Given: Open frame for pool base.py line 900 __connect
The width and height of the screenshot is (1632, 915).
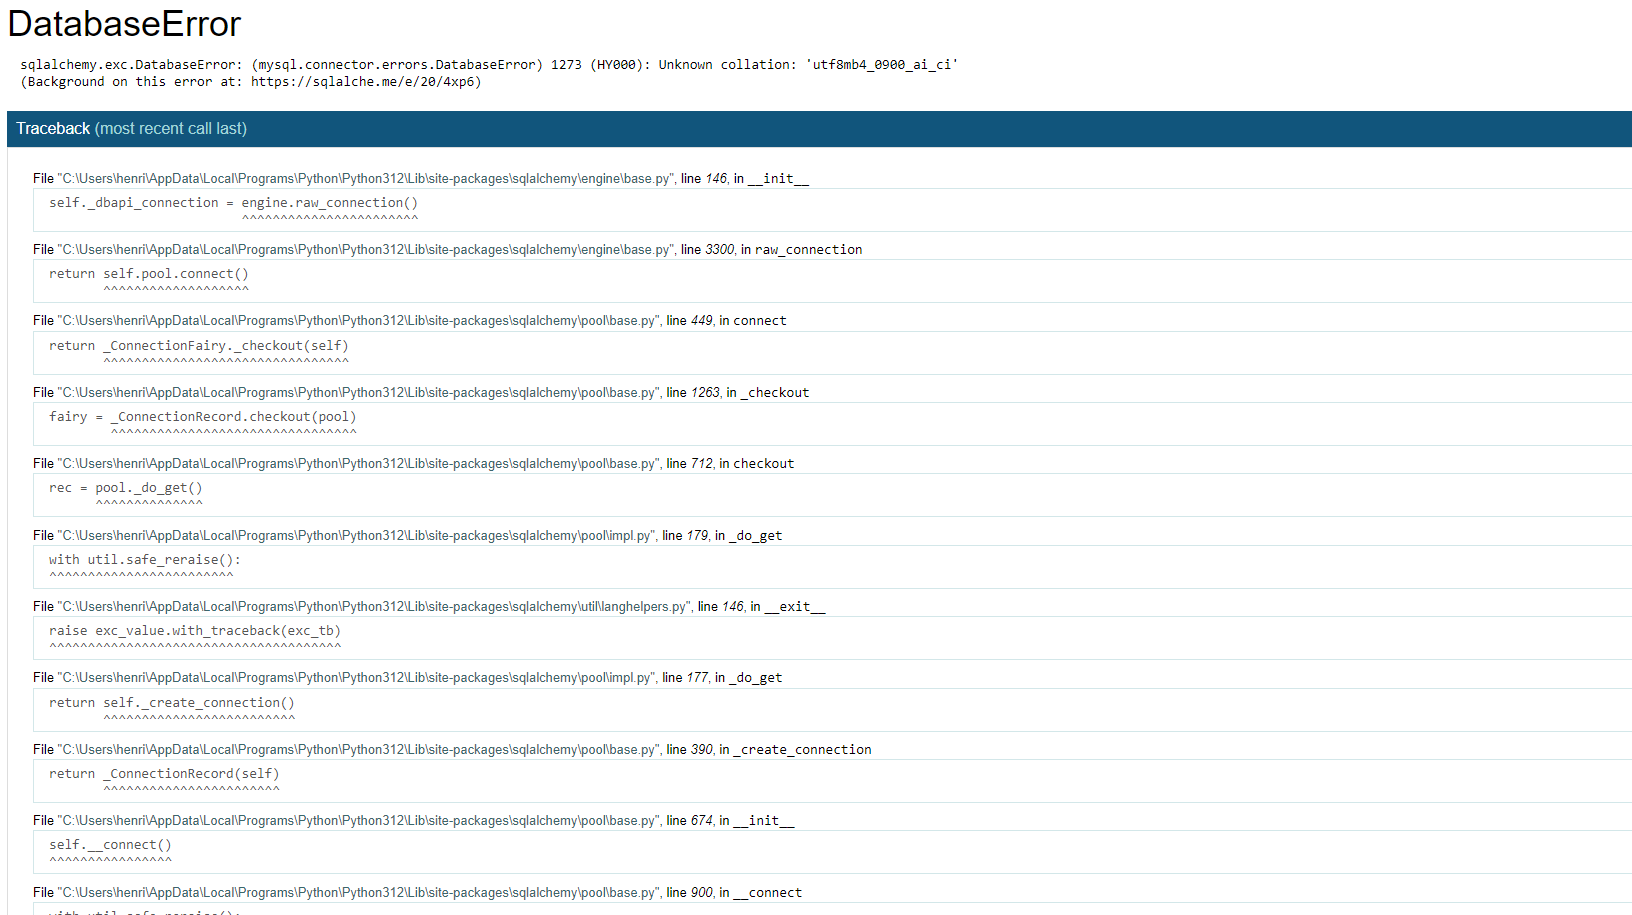Looking at the screenshot, I should pos(418,893).
